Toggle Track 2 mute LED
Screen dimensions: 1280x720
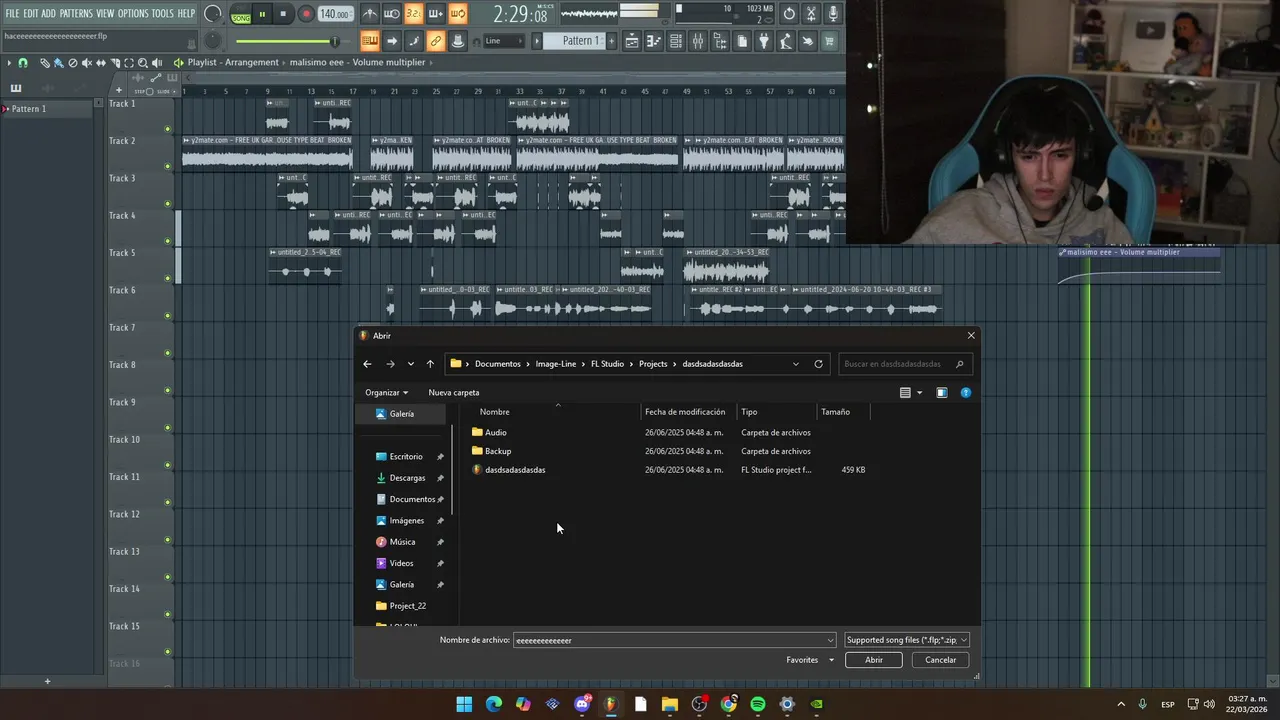[167, 167]
